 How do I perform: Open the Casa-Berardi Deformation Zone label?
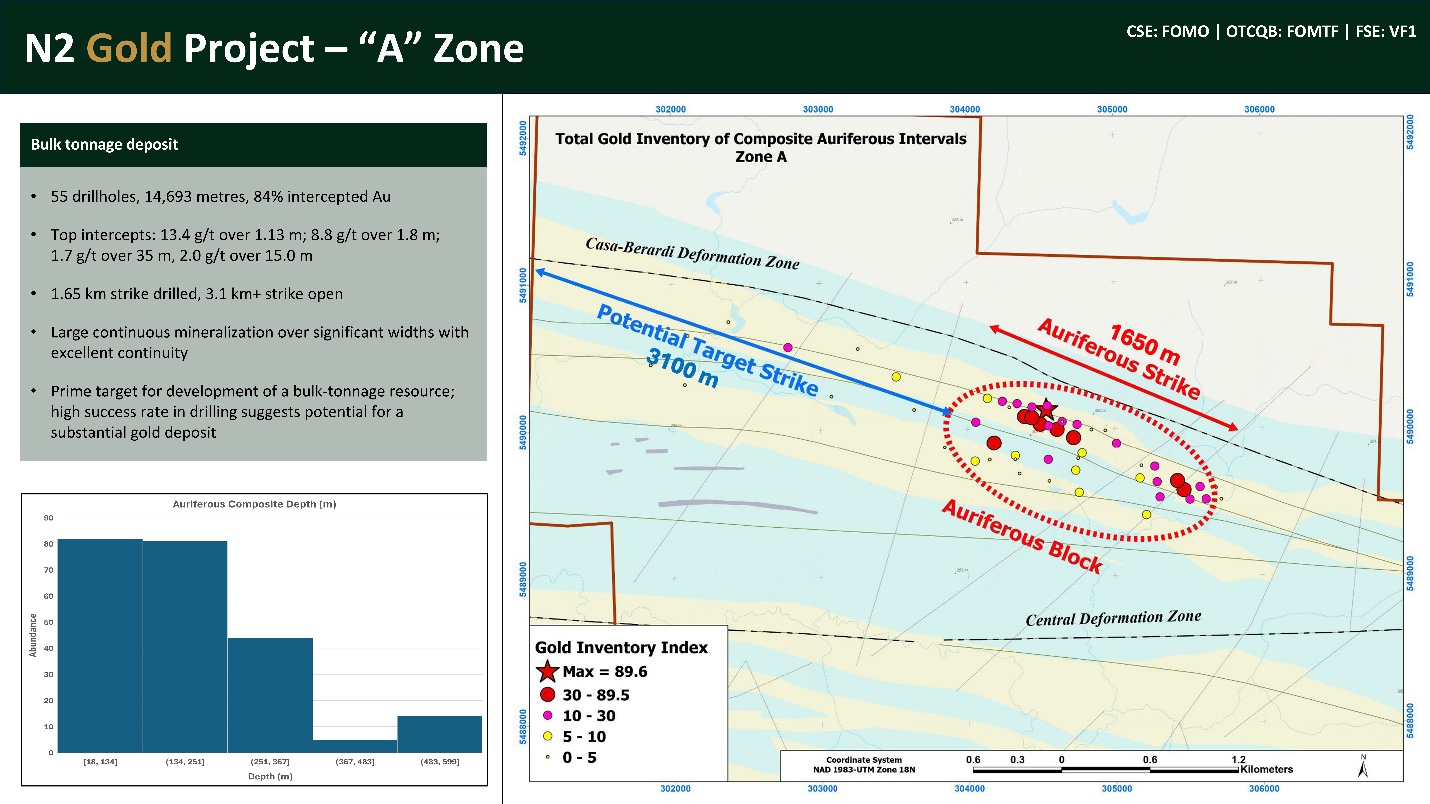(692, 250)
